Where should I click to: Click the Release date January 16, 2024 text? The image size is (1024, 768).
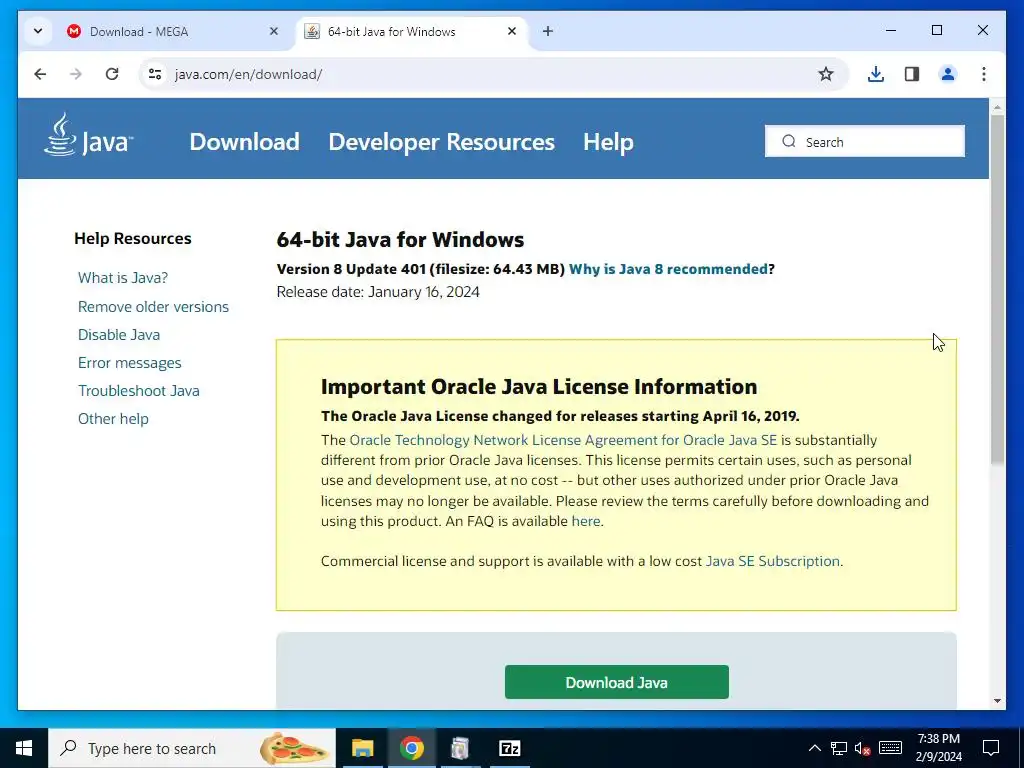[x=378, y=292]
